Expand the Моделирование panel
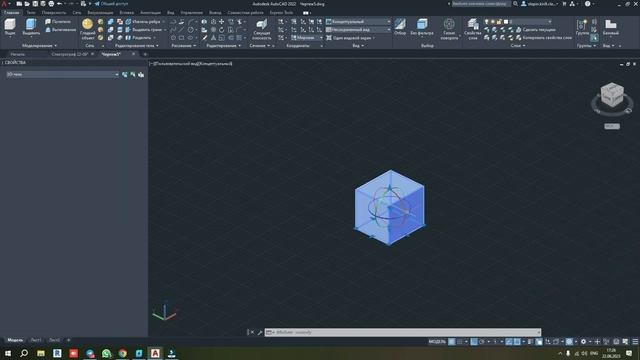 39,46
